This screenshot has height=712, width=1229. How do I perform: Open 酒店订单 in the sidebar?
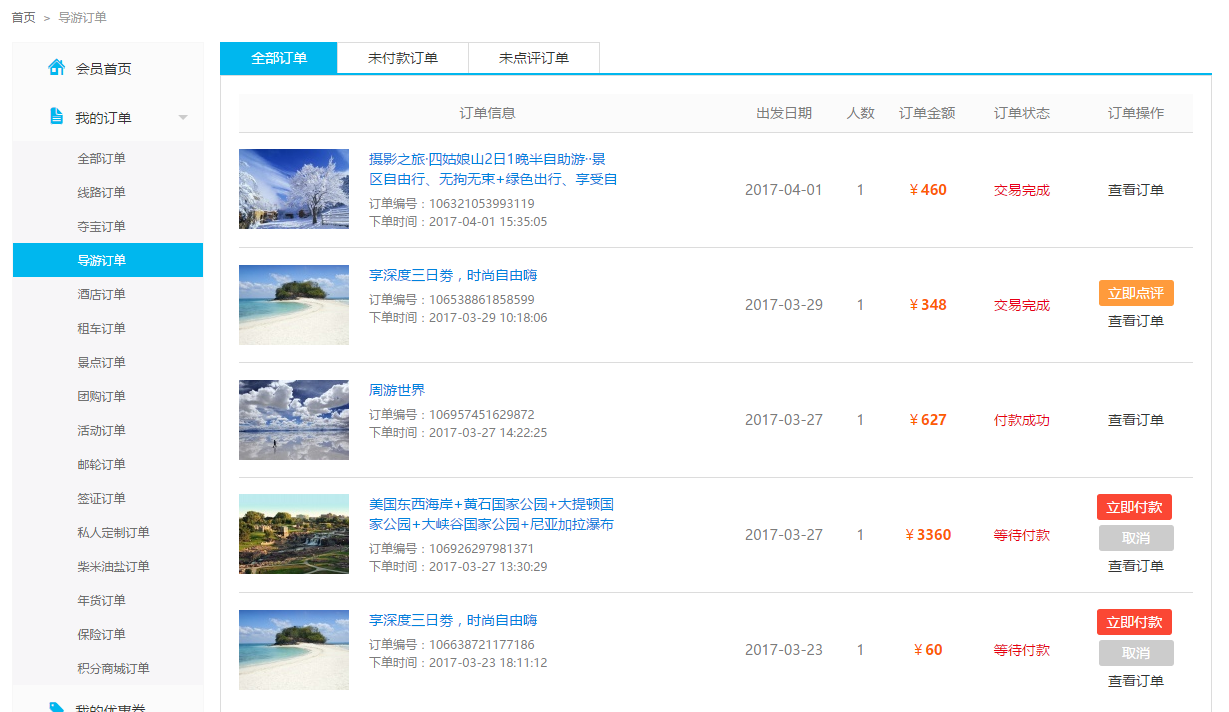102,294
